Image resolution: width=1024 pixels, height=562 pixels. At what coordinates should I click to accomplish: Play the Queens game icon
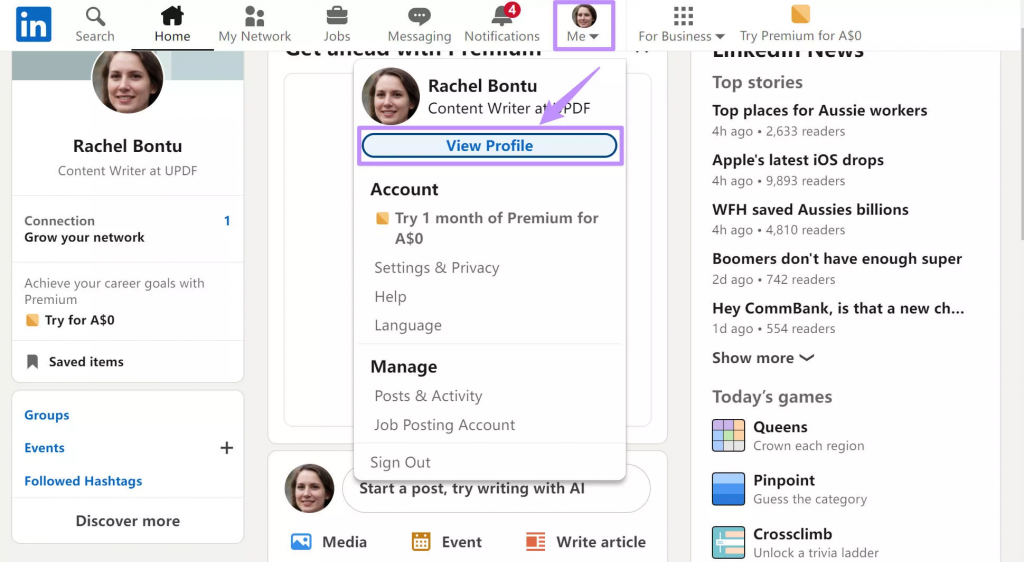coord(728,435)
